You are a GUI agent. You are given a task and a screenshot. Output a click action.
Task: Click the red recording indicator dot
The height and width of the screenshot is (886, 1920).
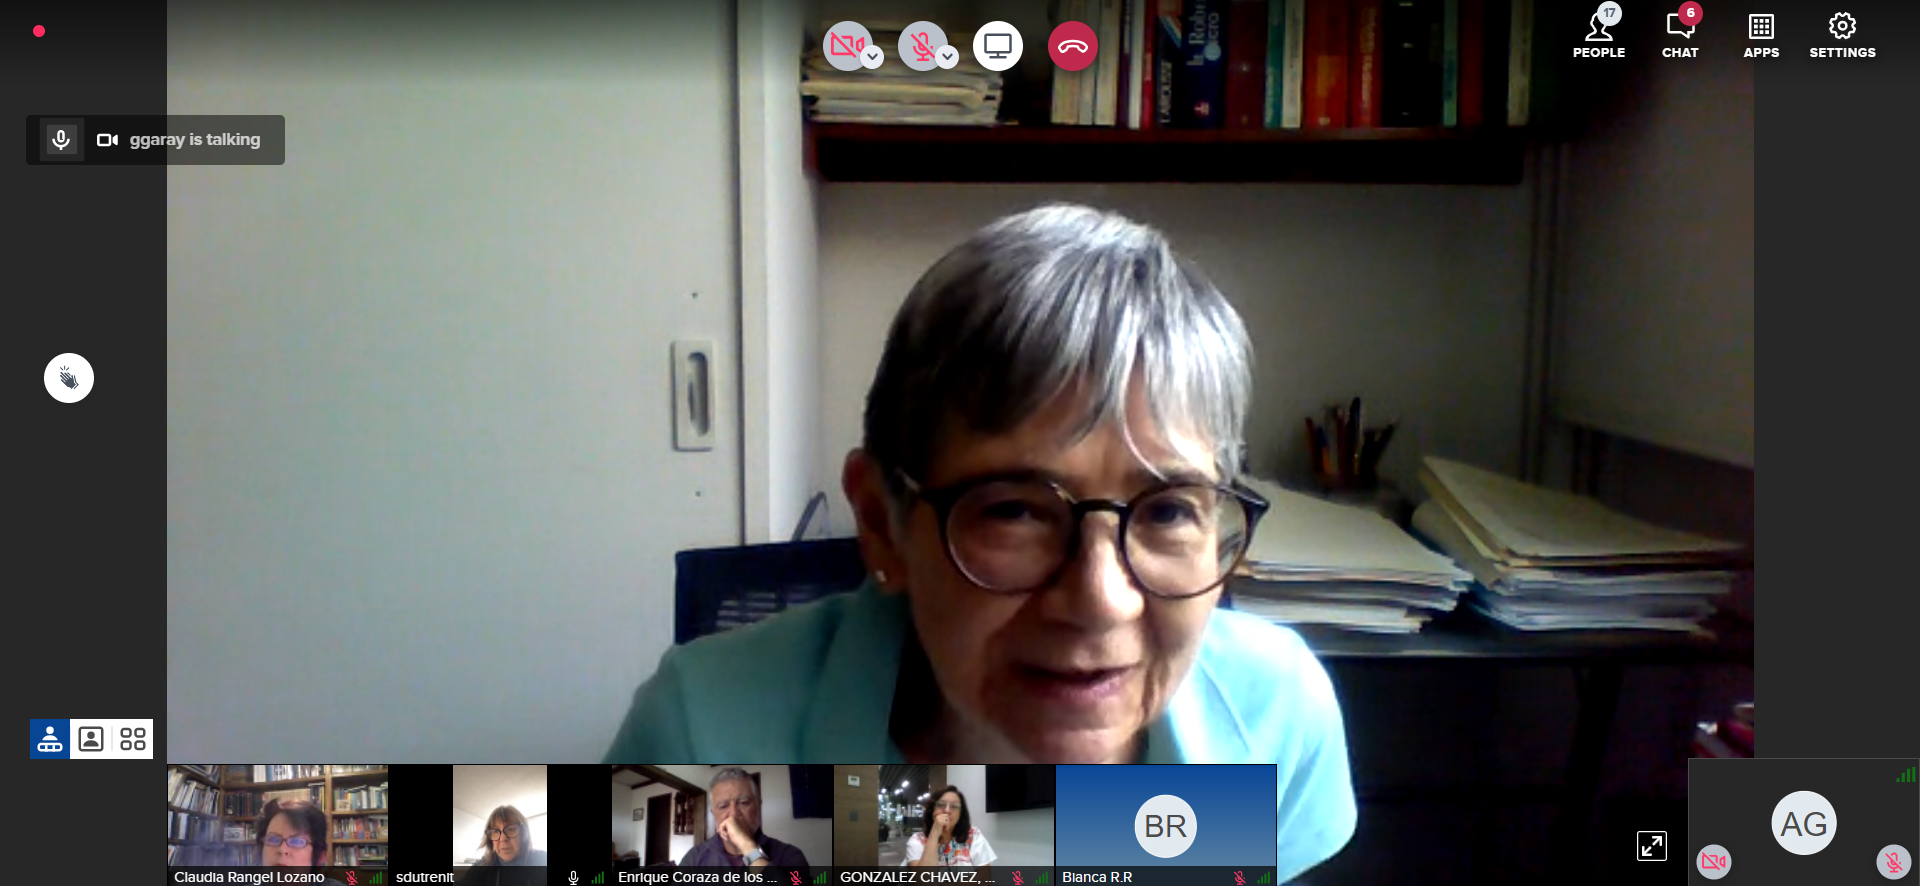click(39, 31)
